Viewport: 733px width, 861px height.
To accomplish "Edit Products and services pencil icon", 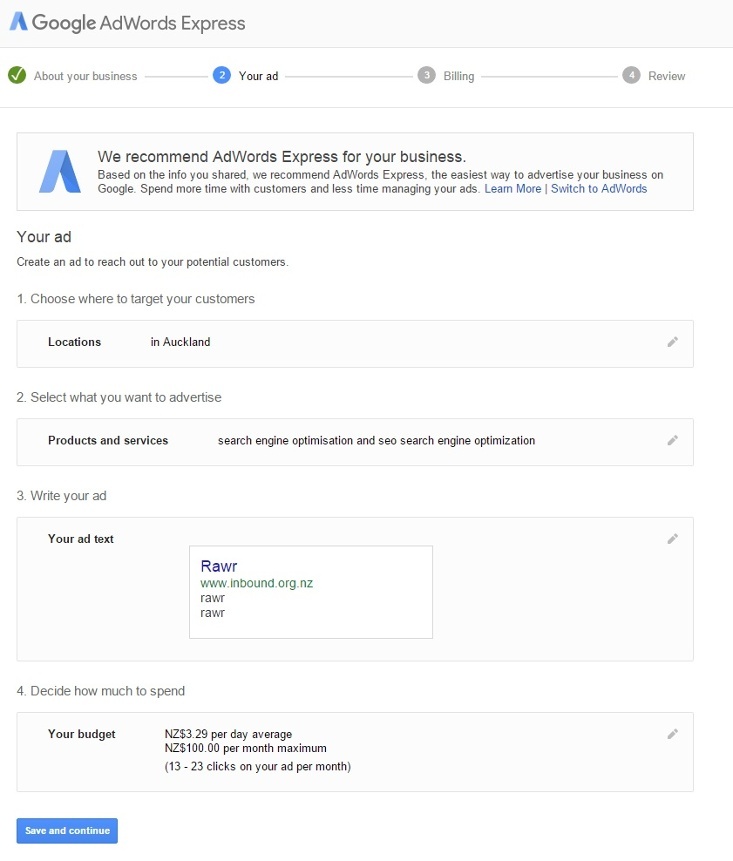I will pyautogui.click(x=673, y=440).
